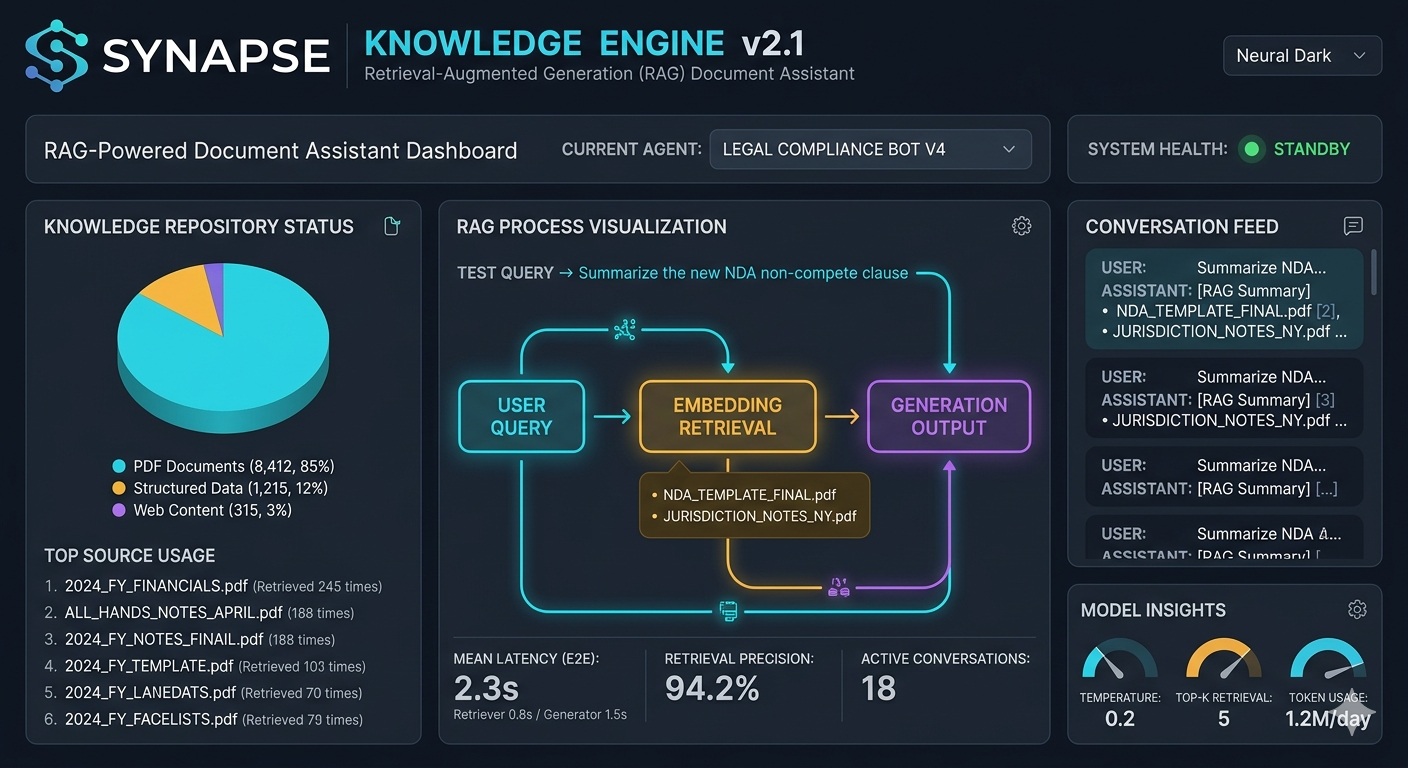Click the network graph icon above Embedding Retrieval
1408x768 pixels.
(x=625, y=331)
